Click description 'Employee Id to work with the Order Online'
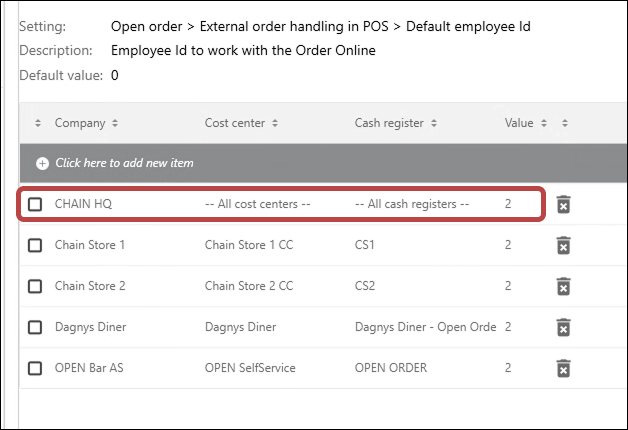Viewport: 628px width, 430px height. [243, 51]
